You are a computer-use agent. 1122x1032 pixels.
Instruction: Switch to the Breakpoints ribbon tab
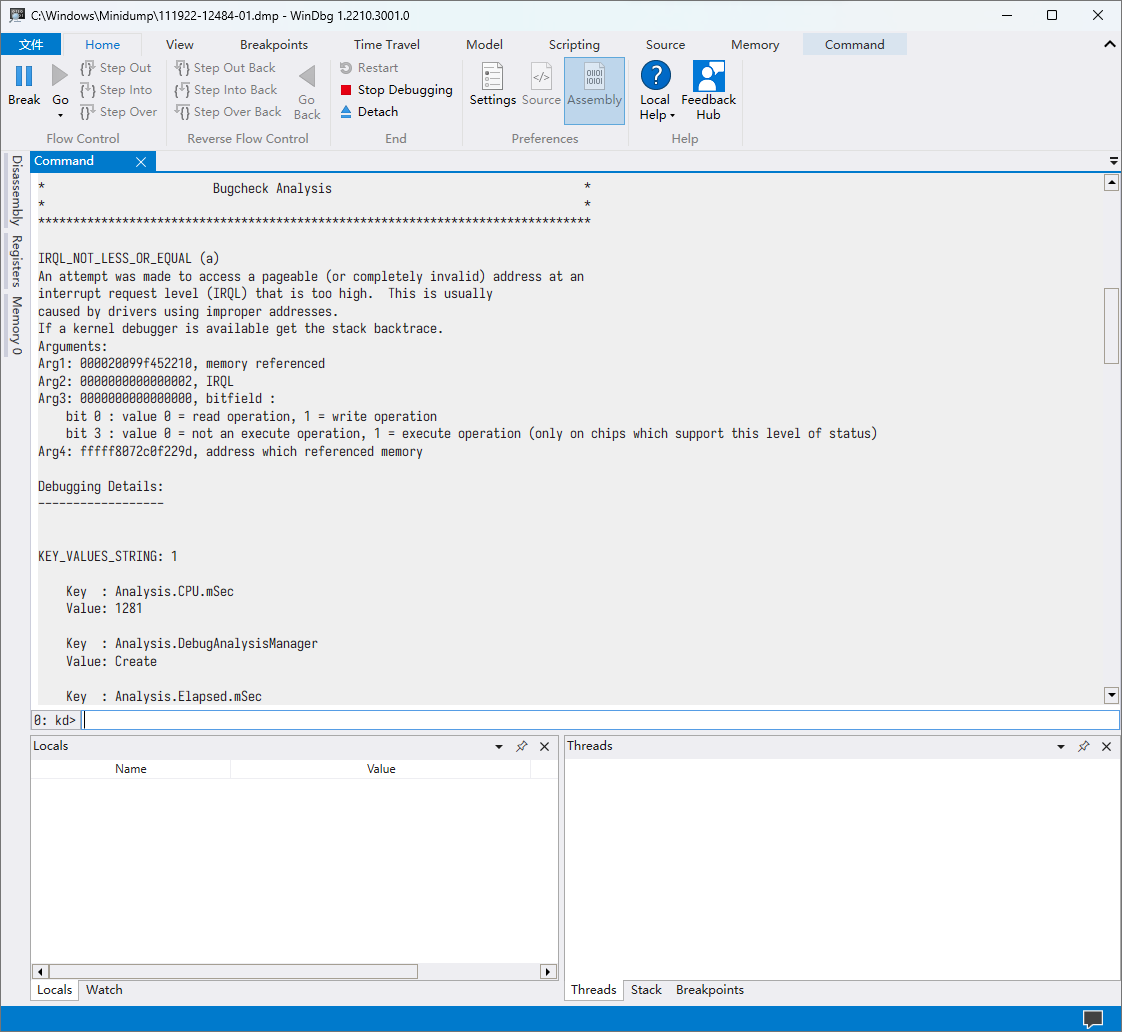(x=274, y=45)
